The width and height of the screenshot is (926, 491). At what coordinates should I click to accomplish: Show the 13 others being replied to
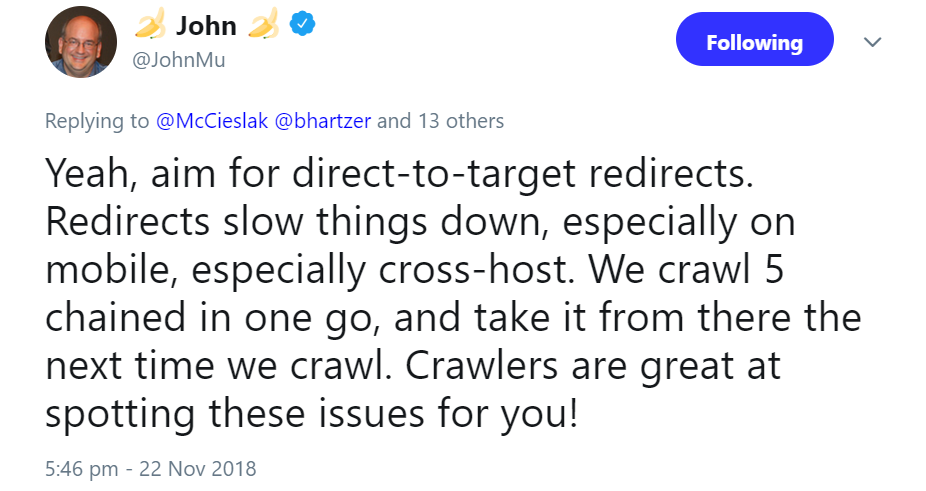[460, 122]
